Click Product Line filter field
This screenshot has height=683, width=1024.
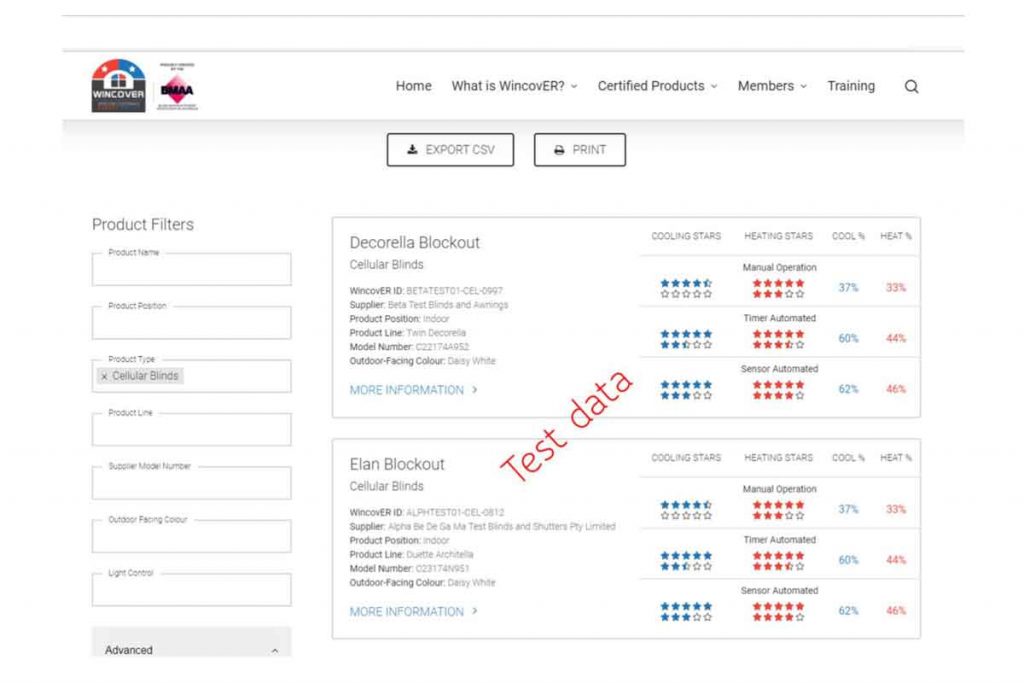[191, 430]
